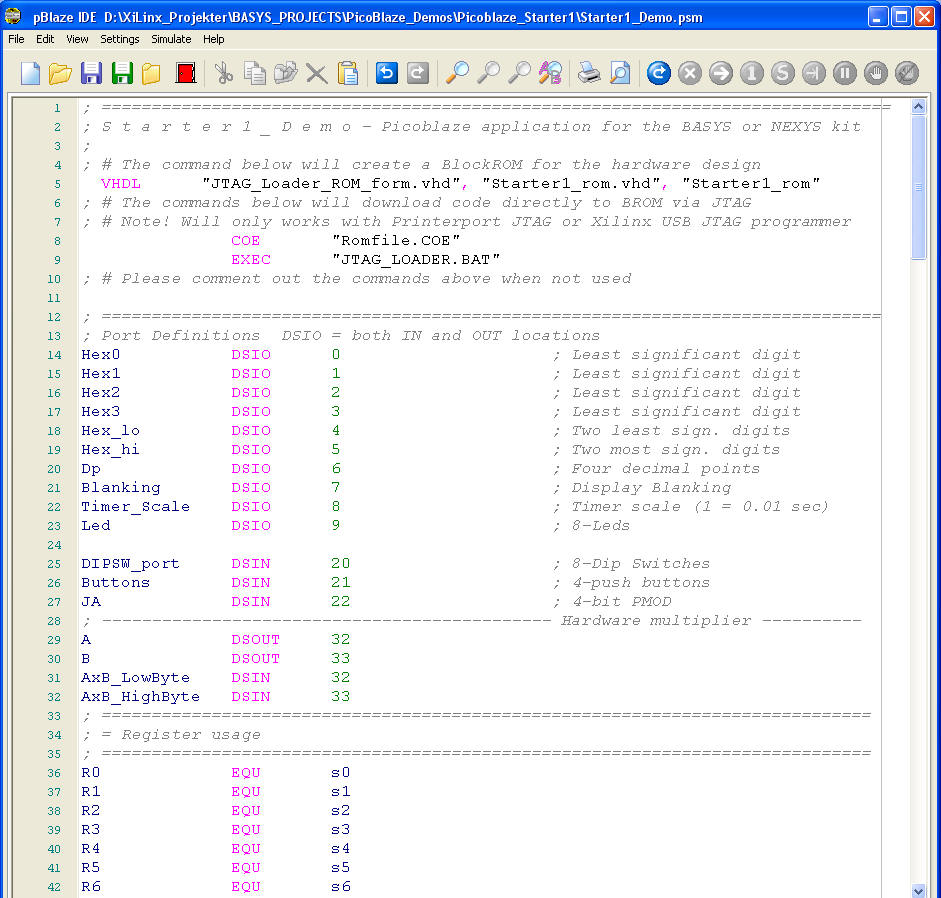Click the Timer_Scale port label
941x898 pixels.
[136, 507]
